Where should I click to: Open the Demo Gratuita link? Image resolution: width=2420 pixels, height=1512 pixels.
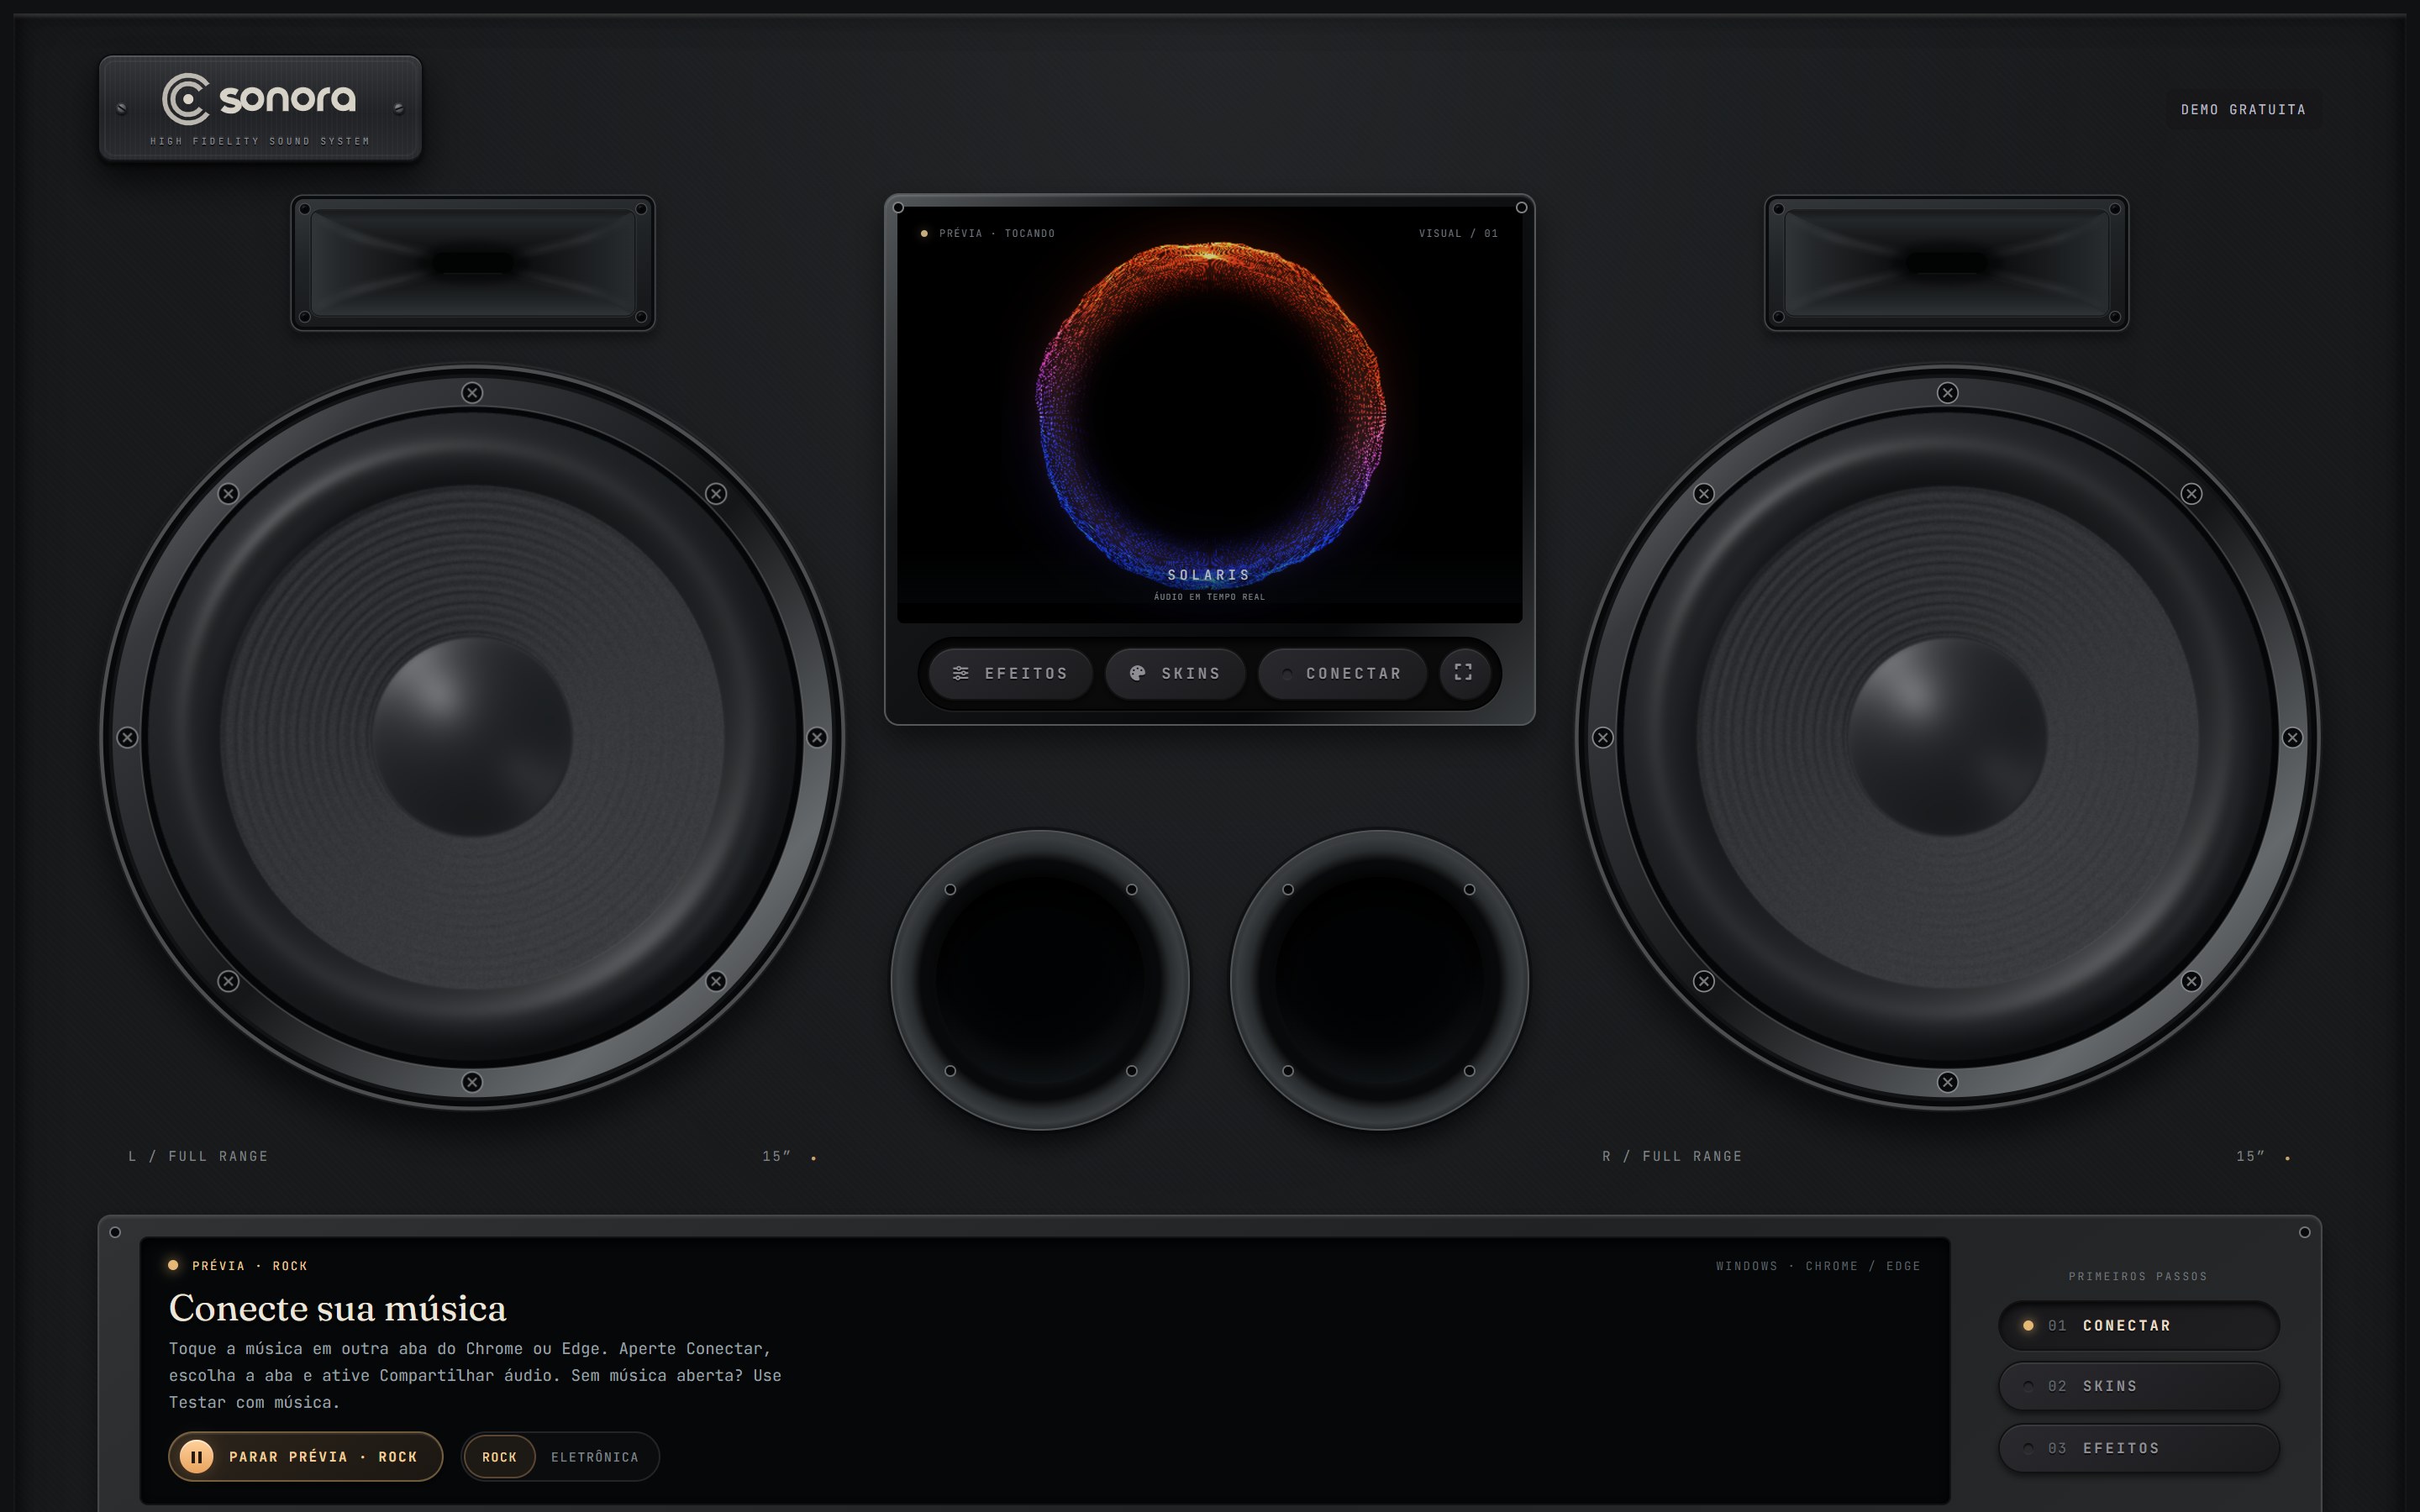click(2243, 110)
